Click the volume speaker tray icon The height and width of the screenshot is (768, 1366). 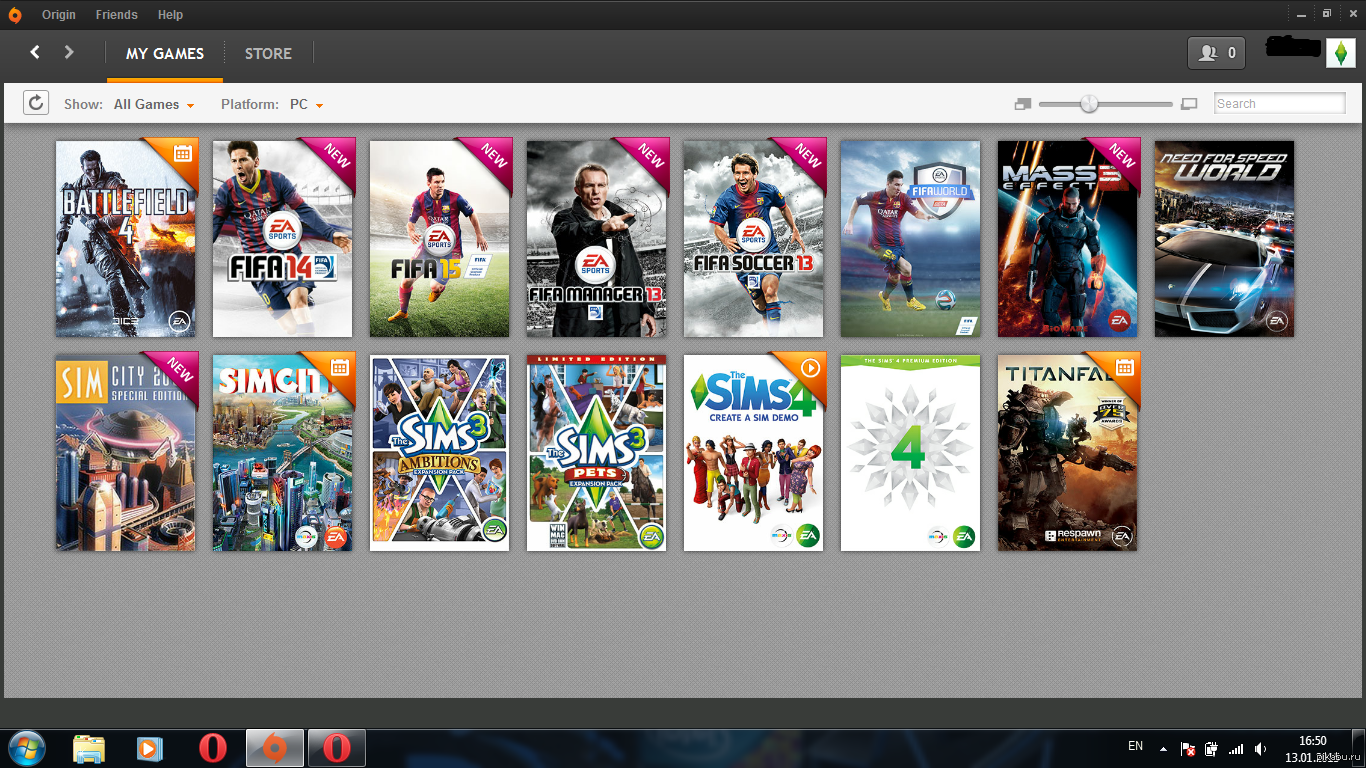point(1261,748)
